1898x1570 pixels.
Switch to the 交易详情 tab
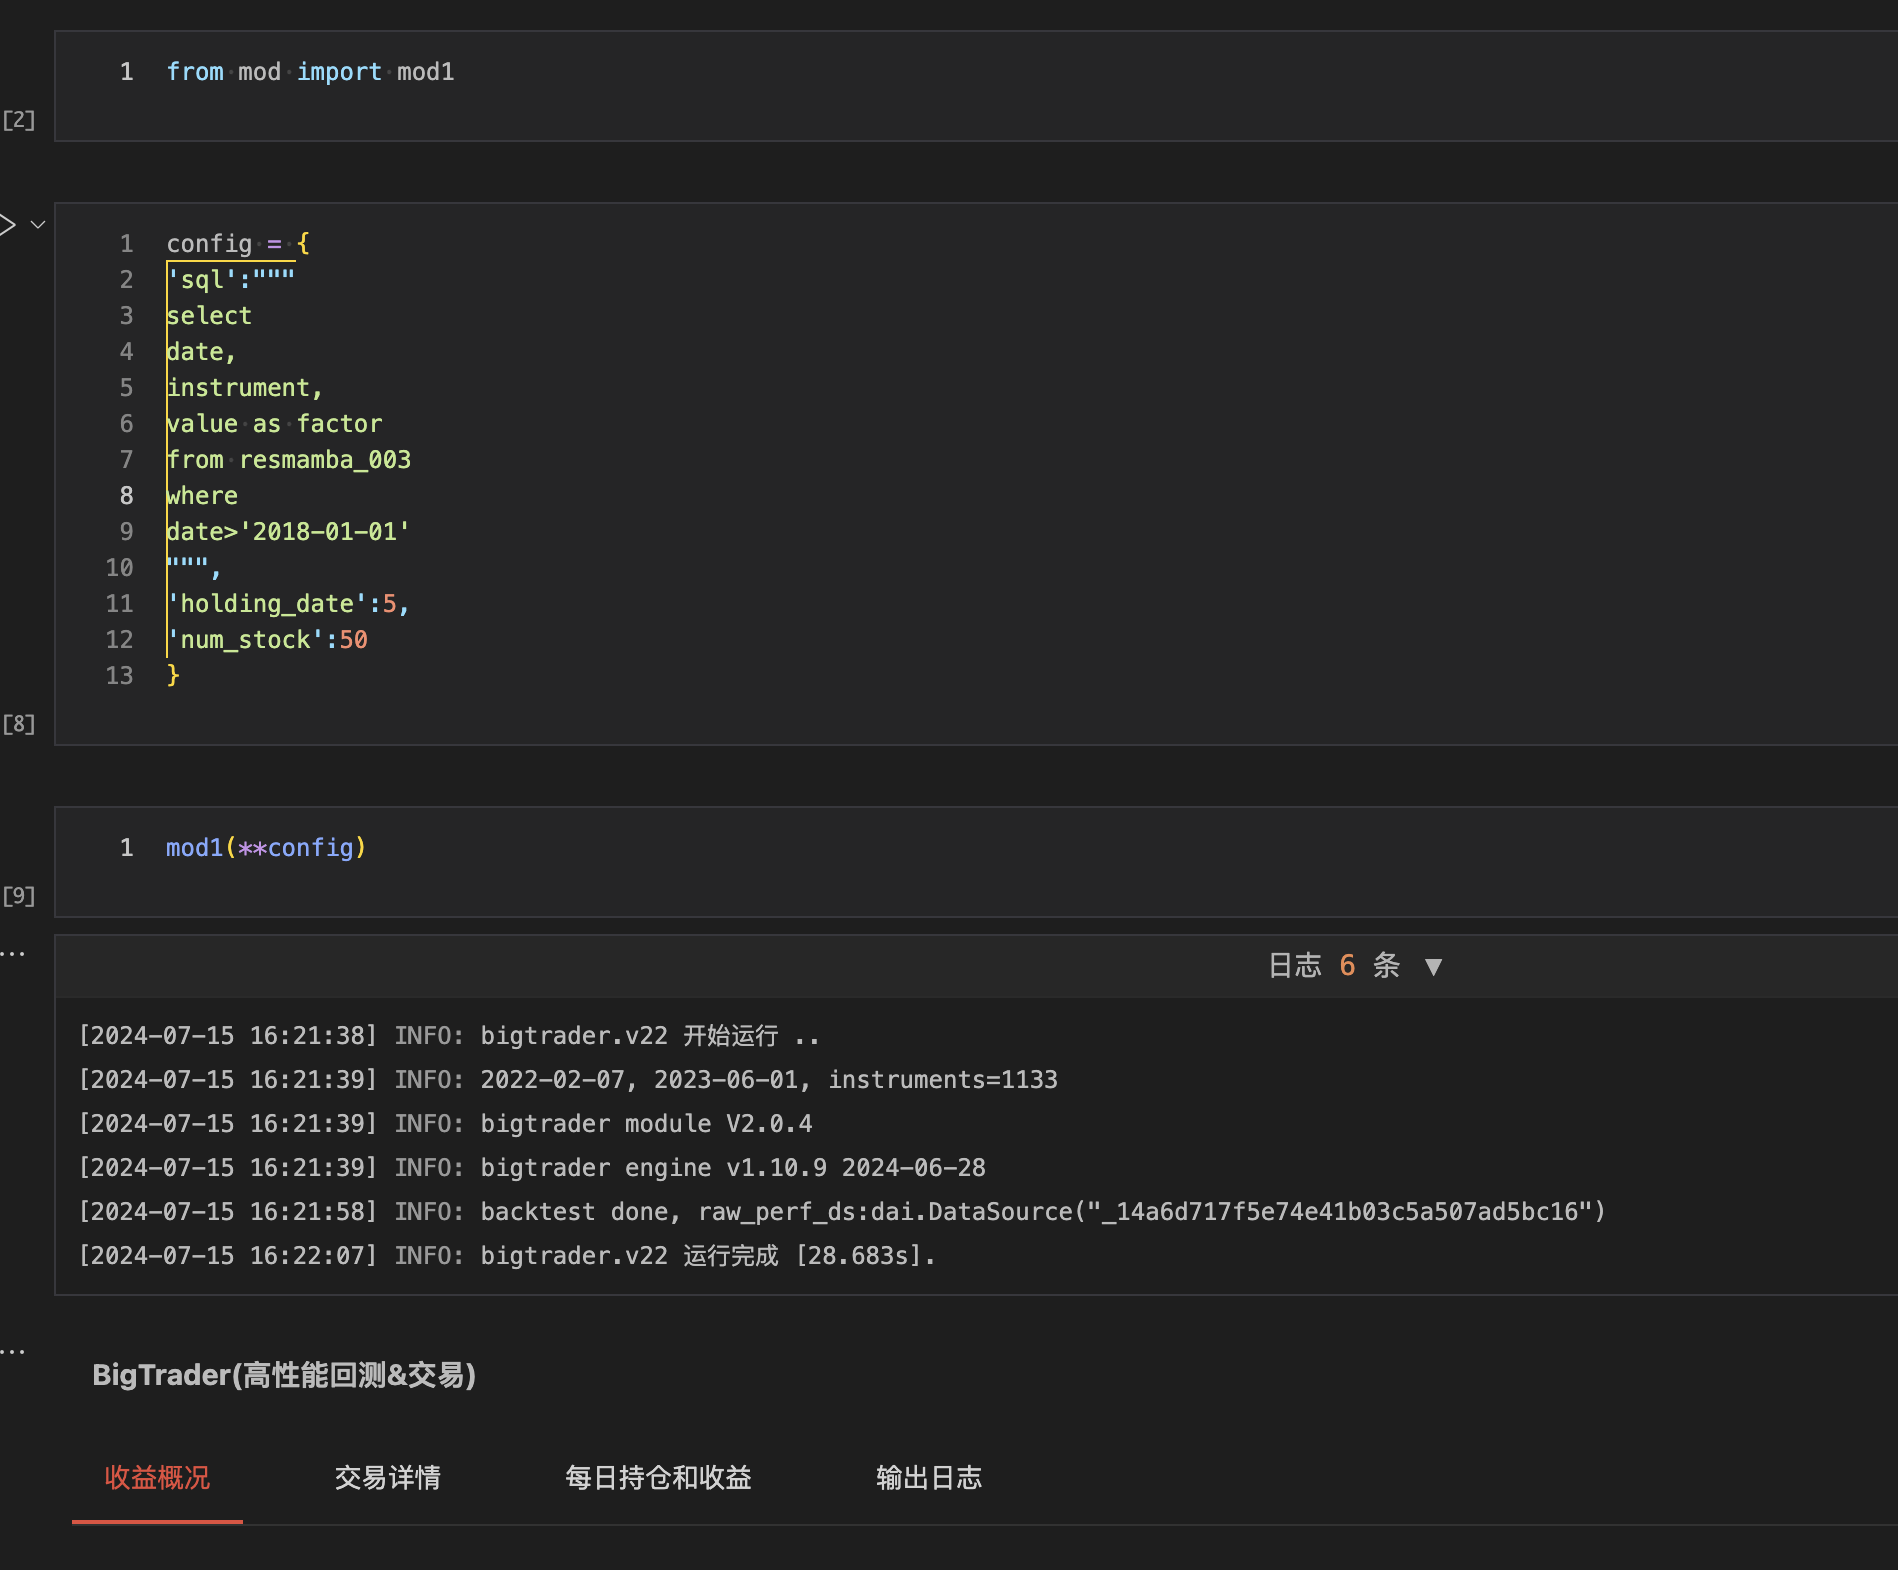[388, 1477]
